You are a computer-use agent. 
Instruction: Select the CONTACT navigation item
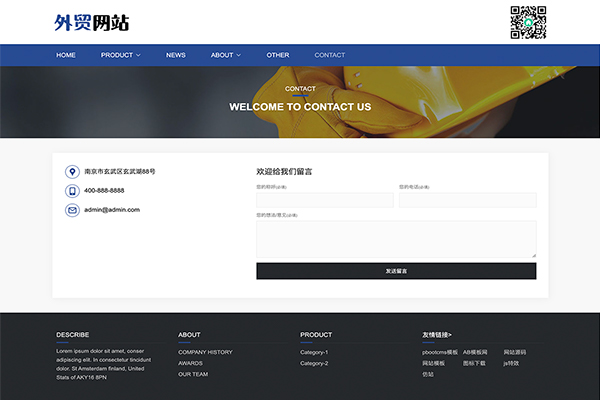coord(329,55)
